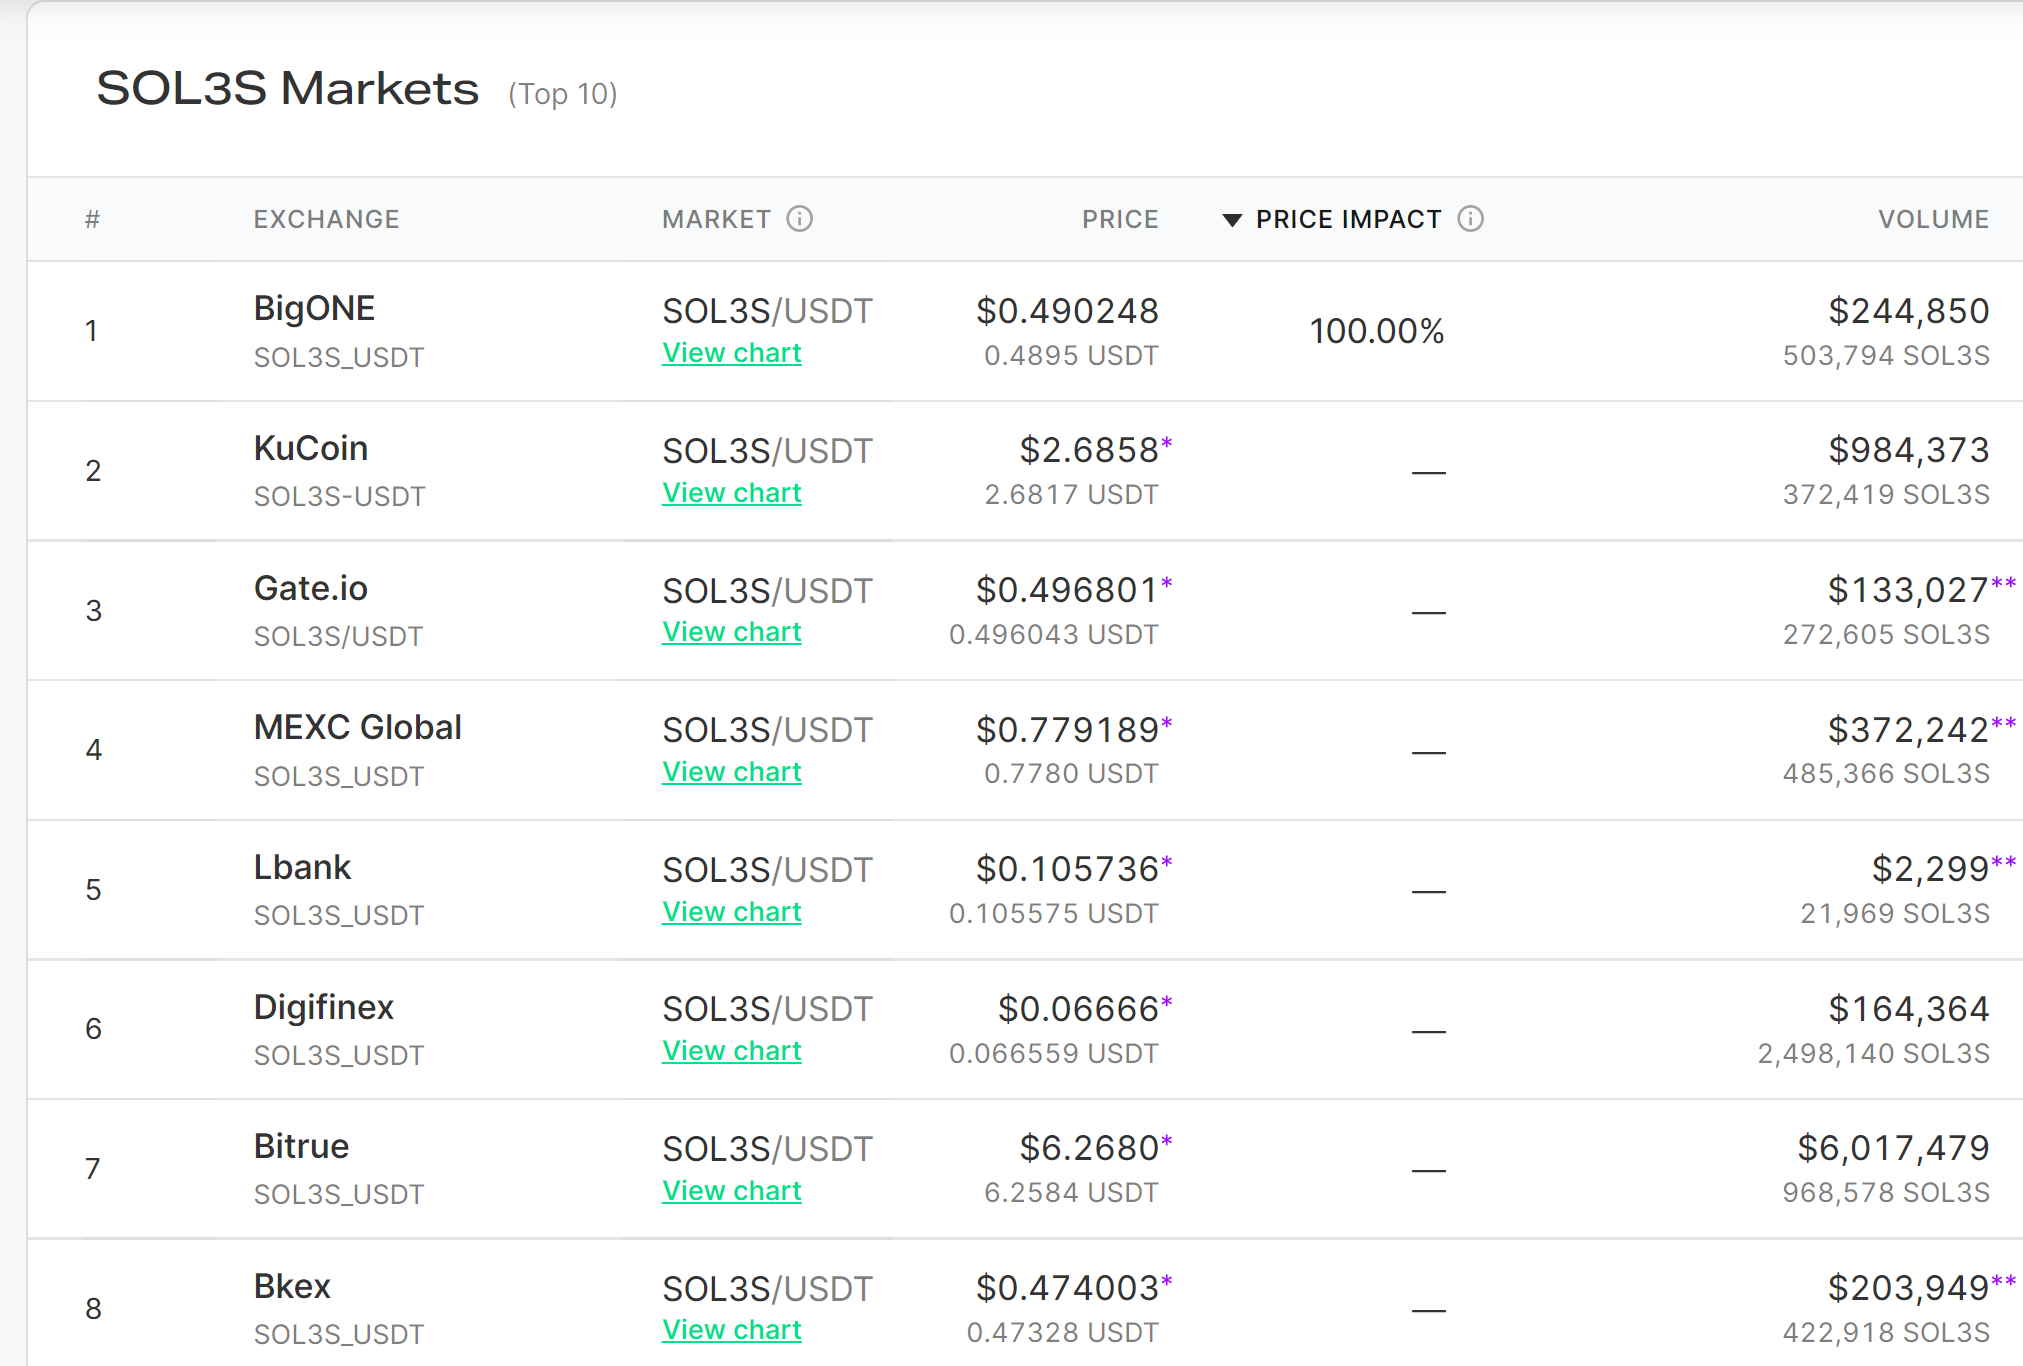Viewport: 2023px width, 1366px height.
Task: Select the KuCoin exchange name
Action: coord(311,448)
